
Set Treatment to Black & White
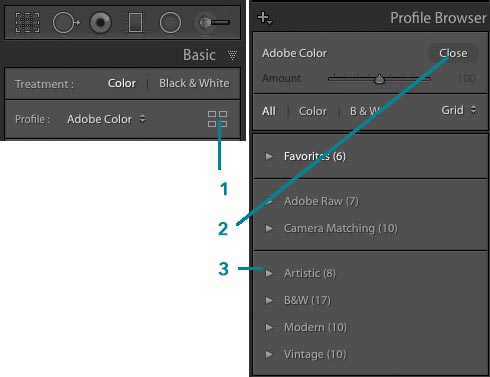tap(194, 83)
